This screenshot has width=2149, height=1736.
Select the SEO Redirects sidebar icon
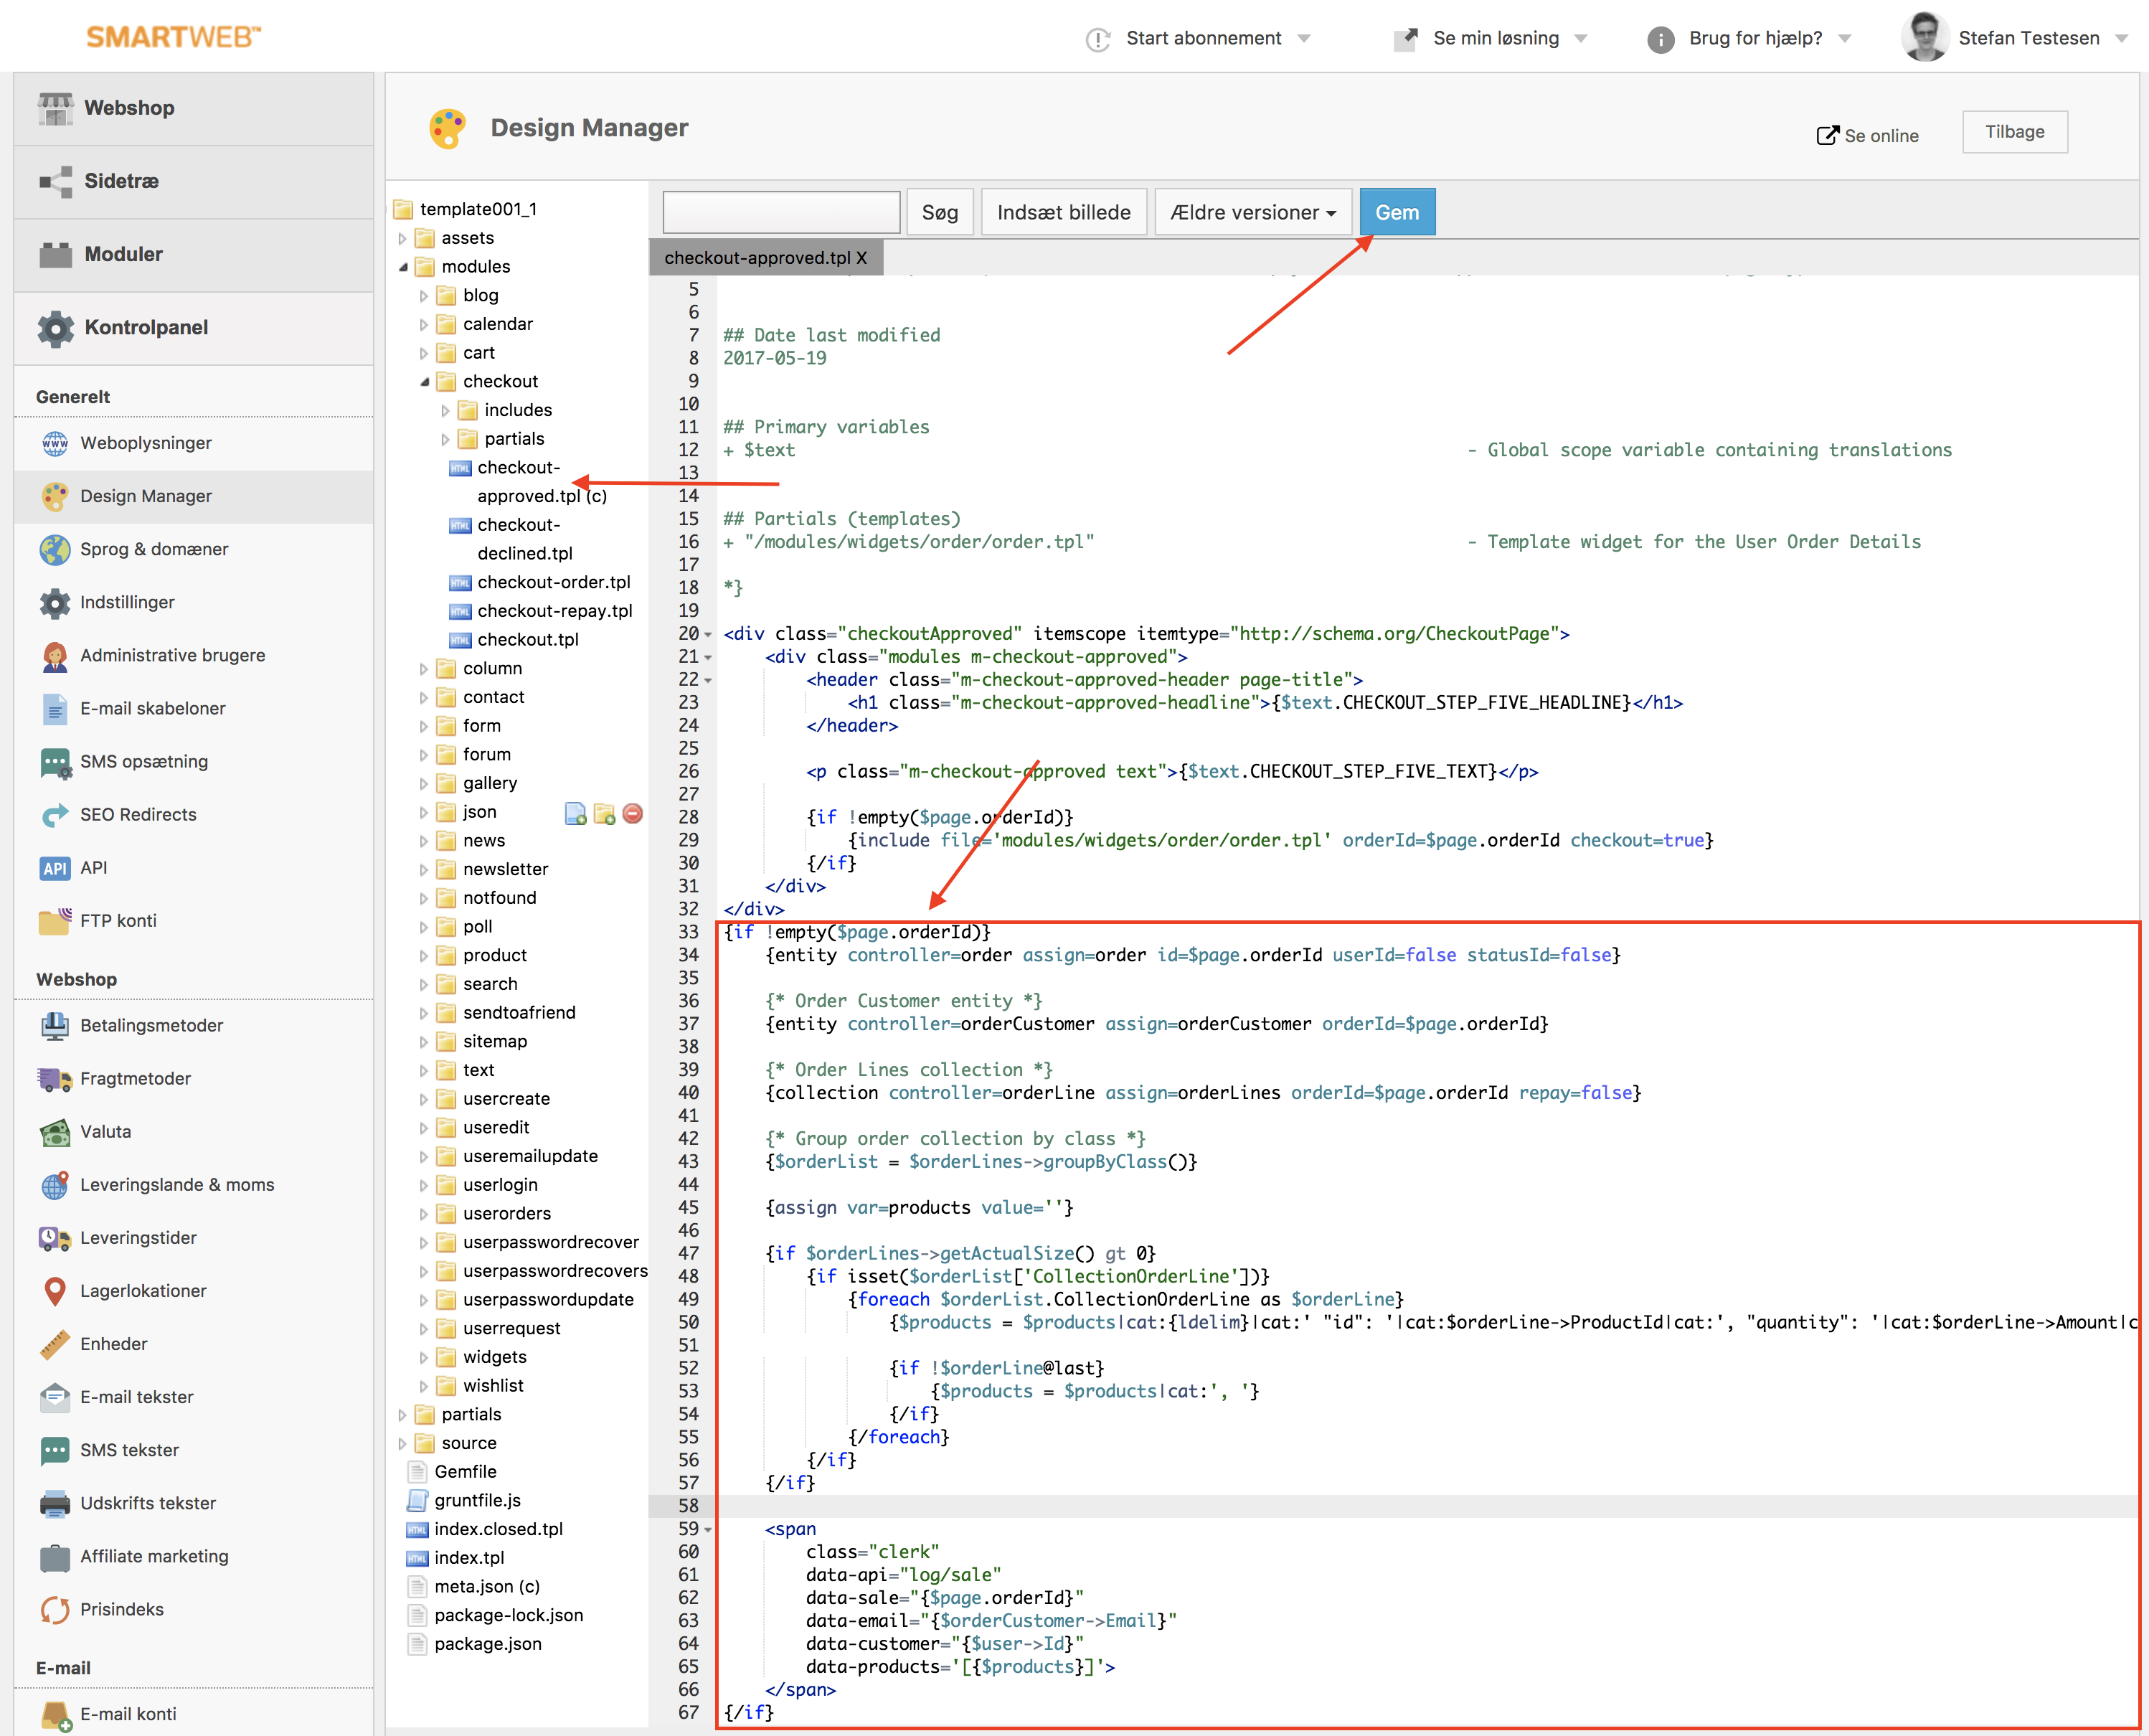[55, 814]
